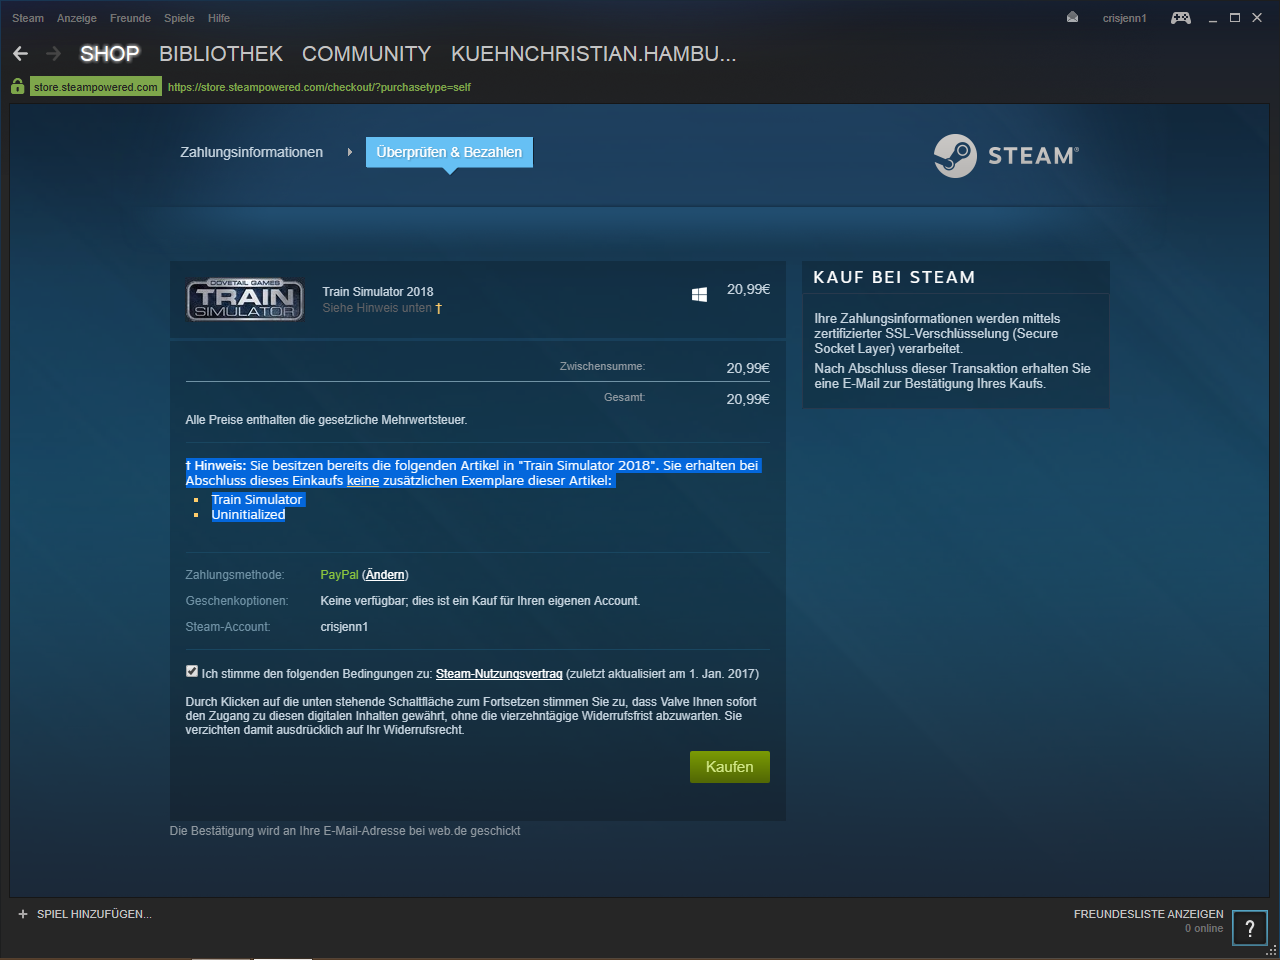
Task: Open the Steam menu
Action: (28, 18)
